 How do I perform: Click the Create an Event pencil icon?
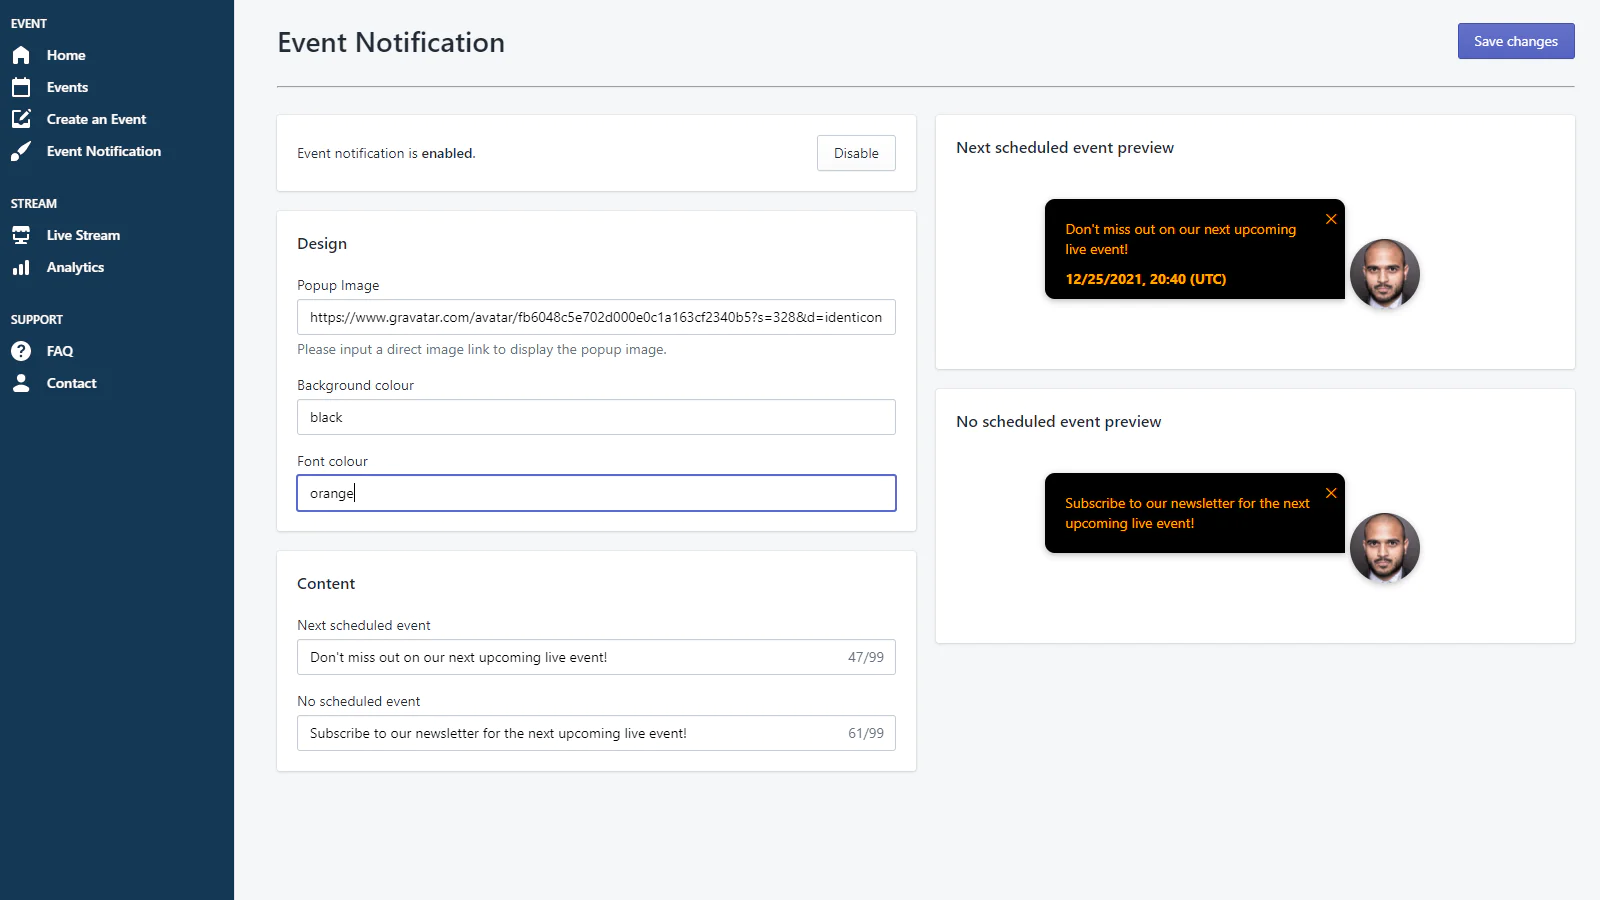[21, 119]
